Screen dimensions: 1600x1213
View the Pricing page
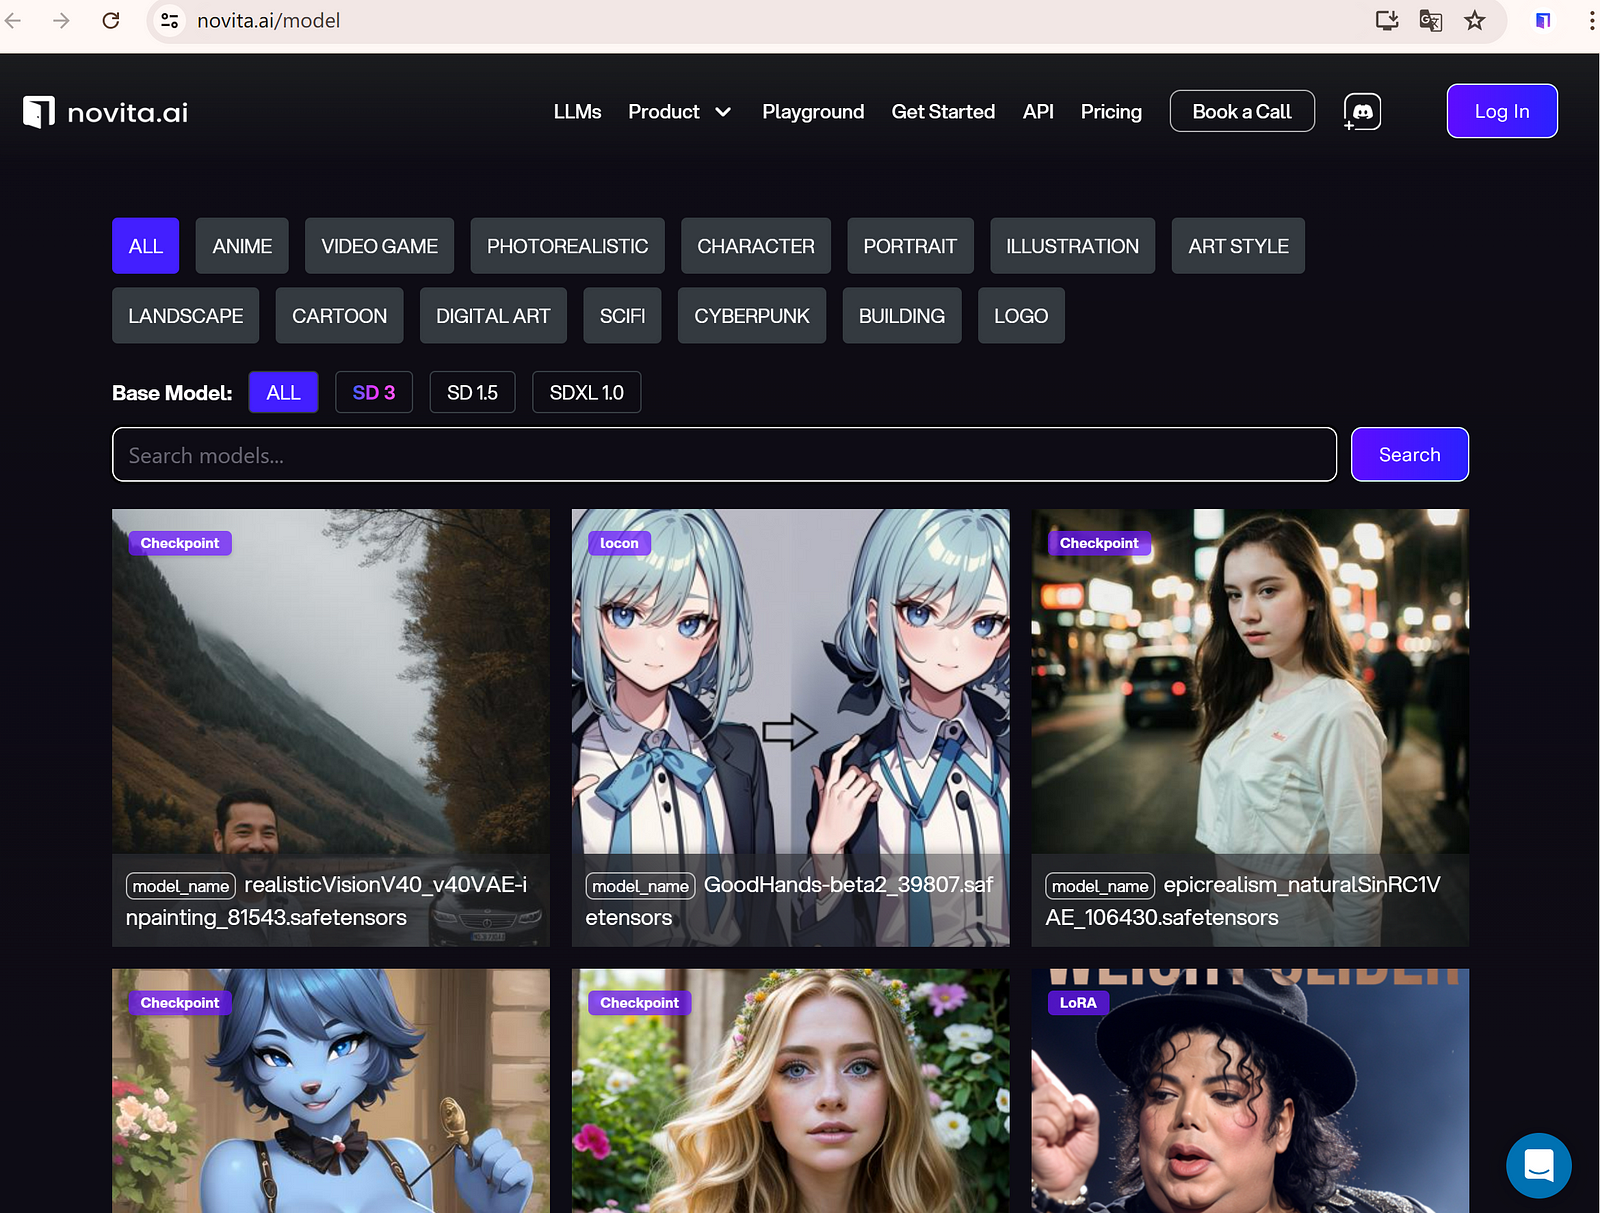(x=1111, y=112)
